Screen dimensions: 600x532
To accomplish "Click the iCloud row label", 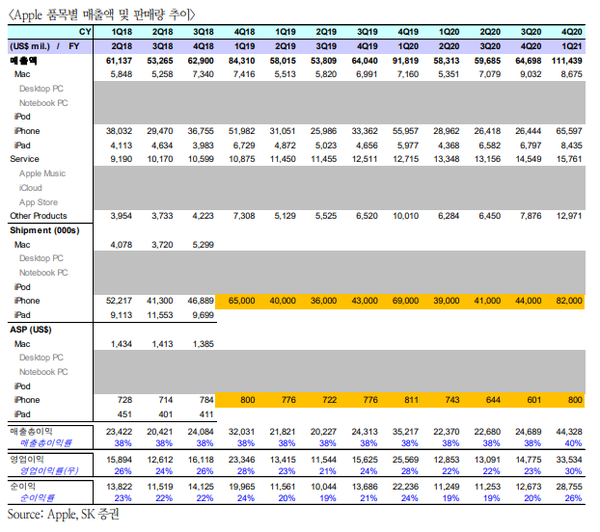I will [x=32, y=187].
